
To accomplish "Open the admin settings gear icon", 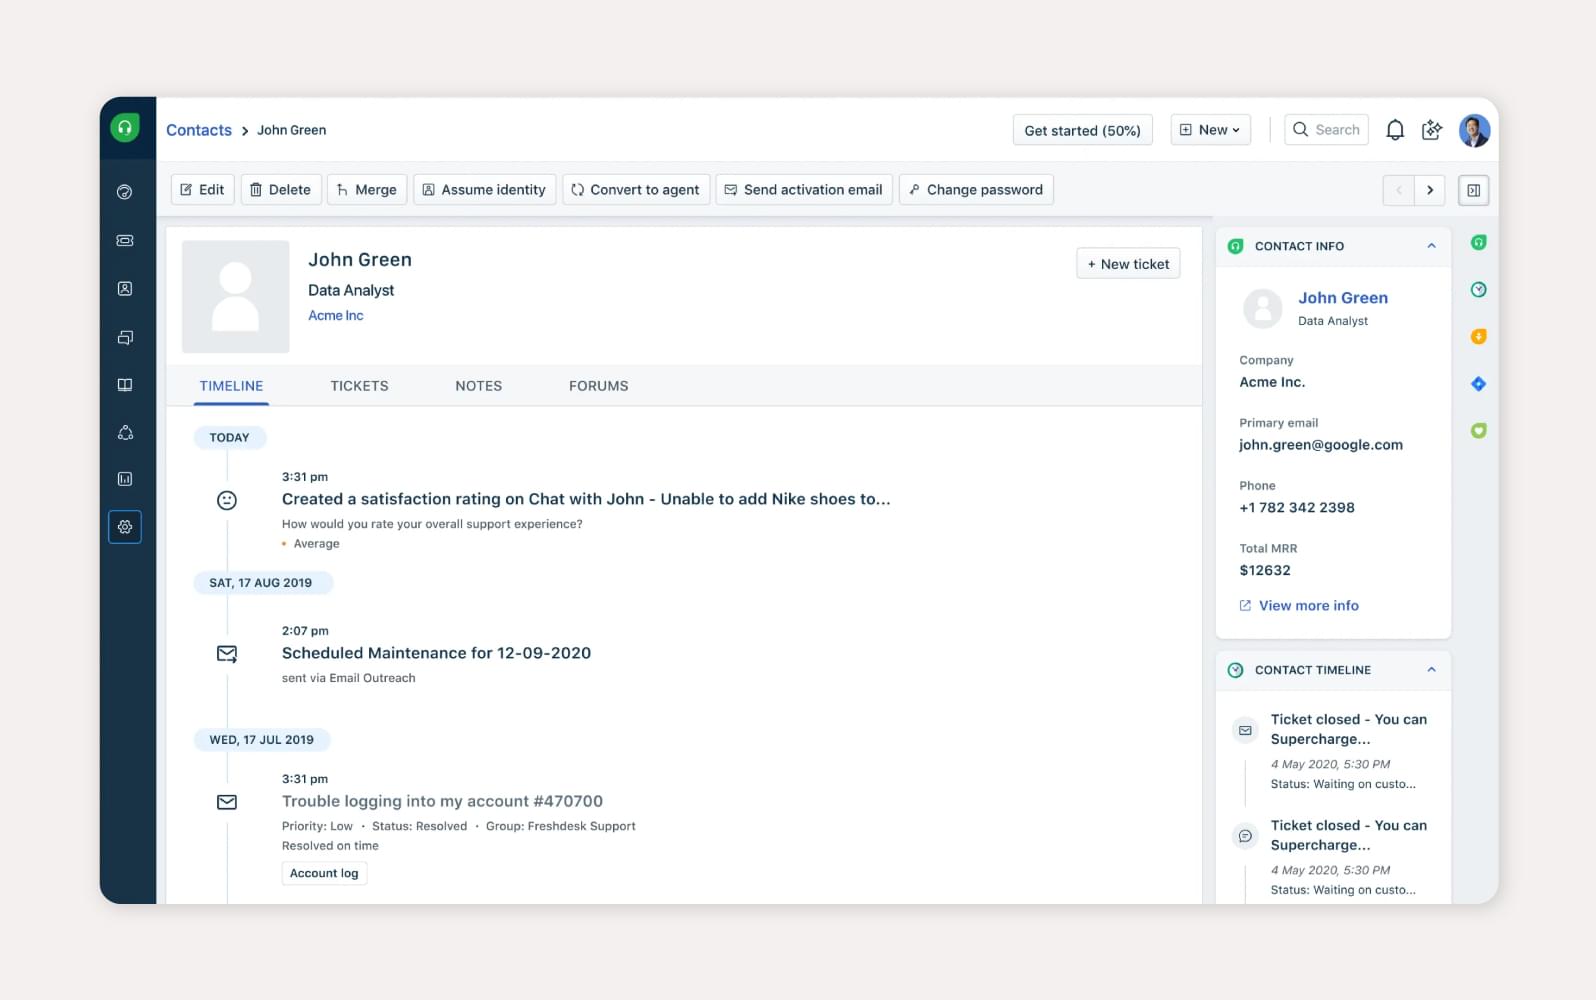I will point(125,527).
